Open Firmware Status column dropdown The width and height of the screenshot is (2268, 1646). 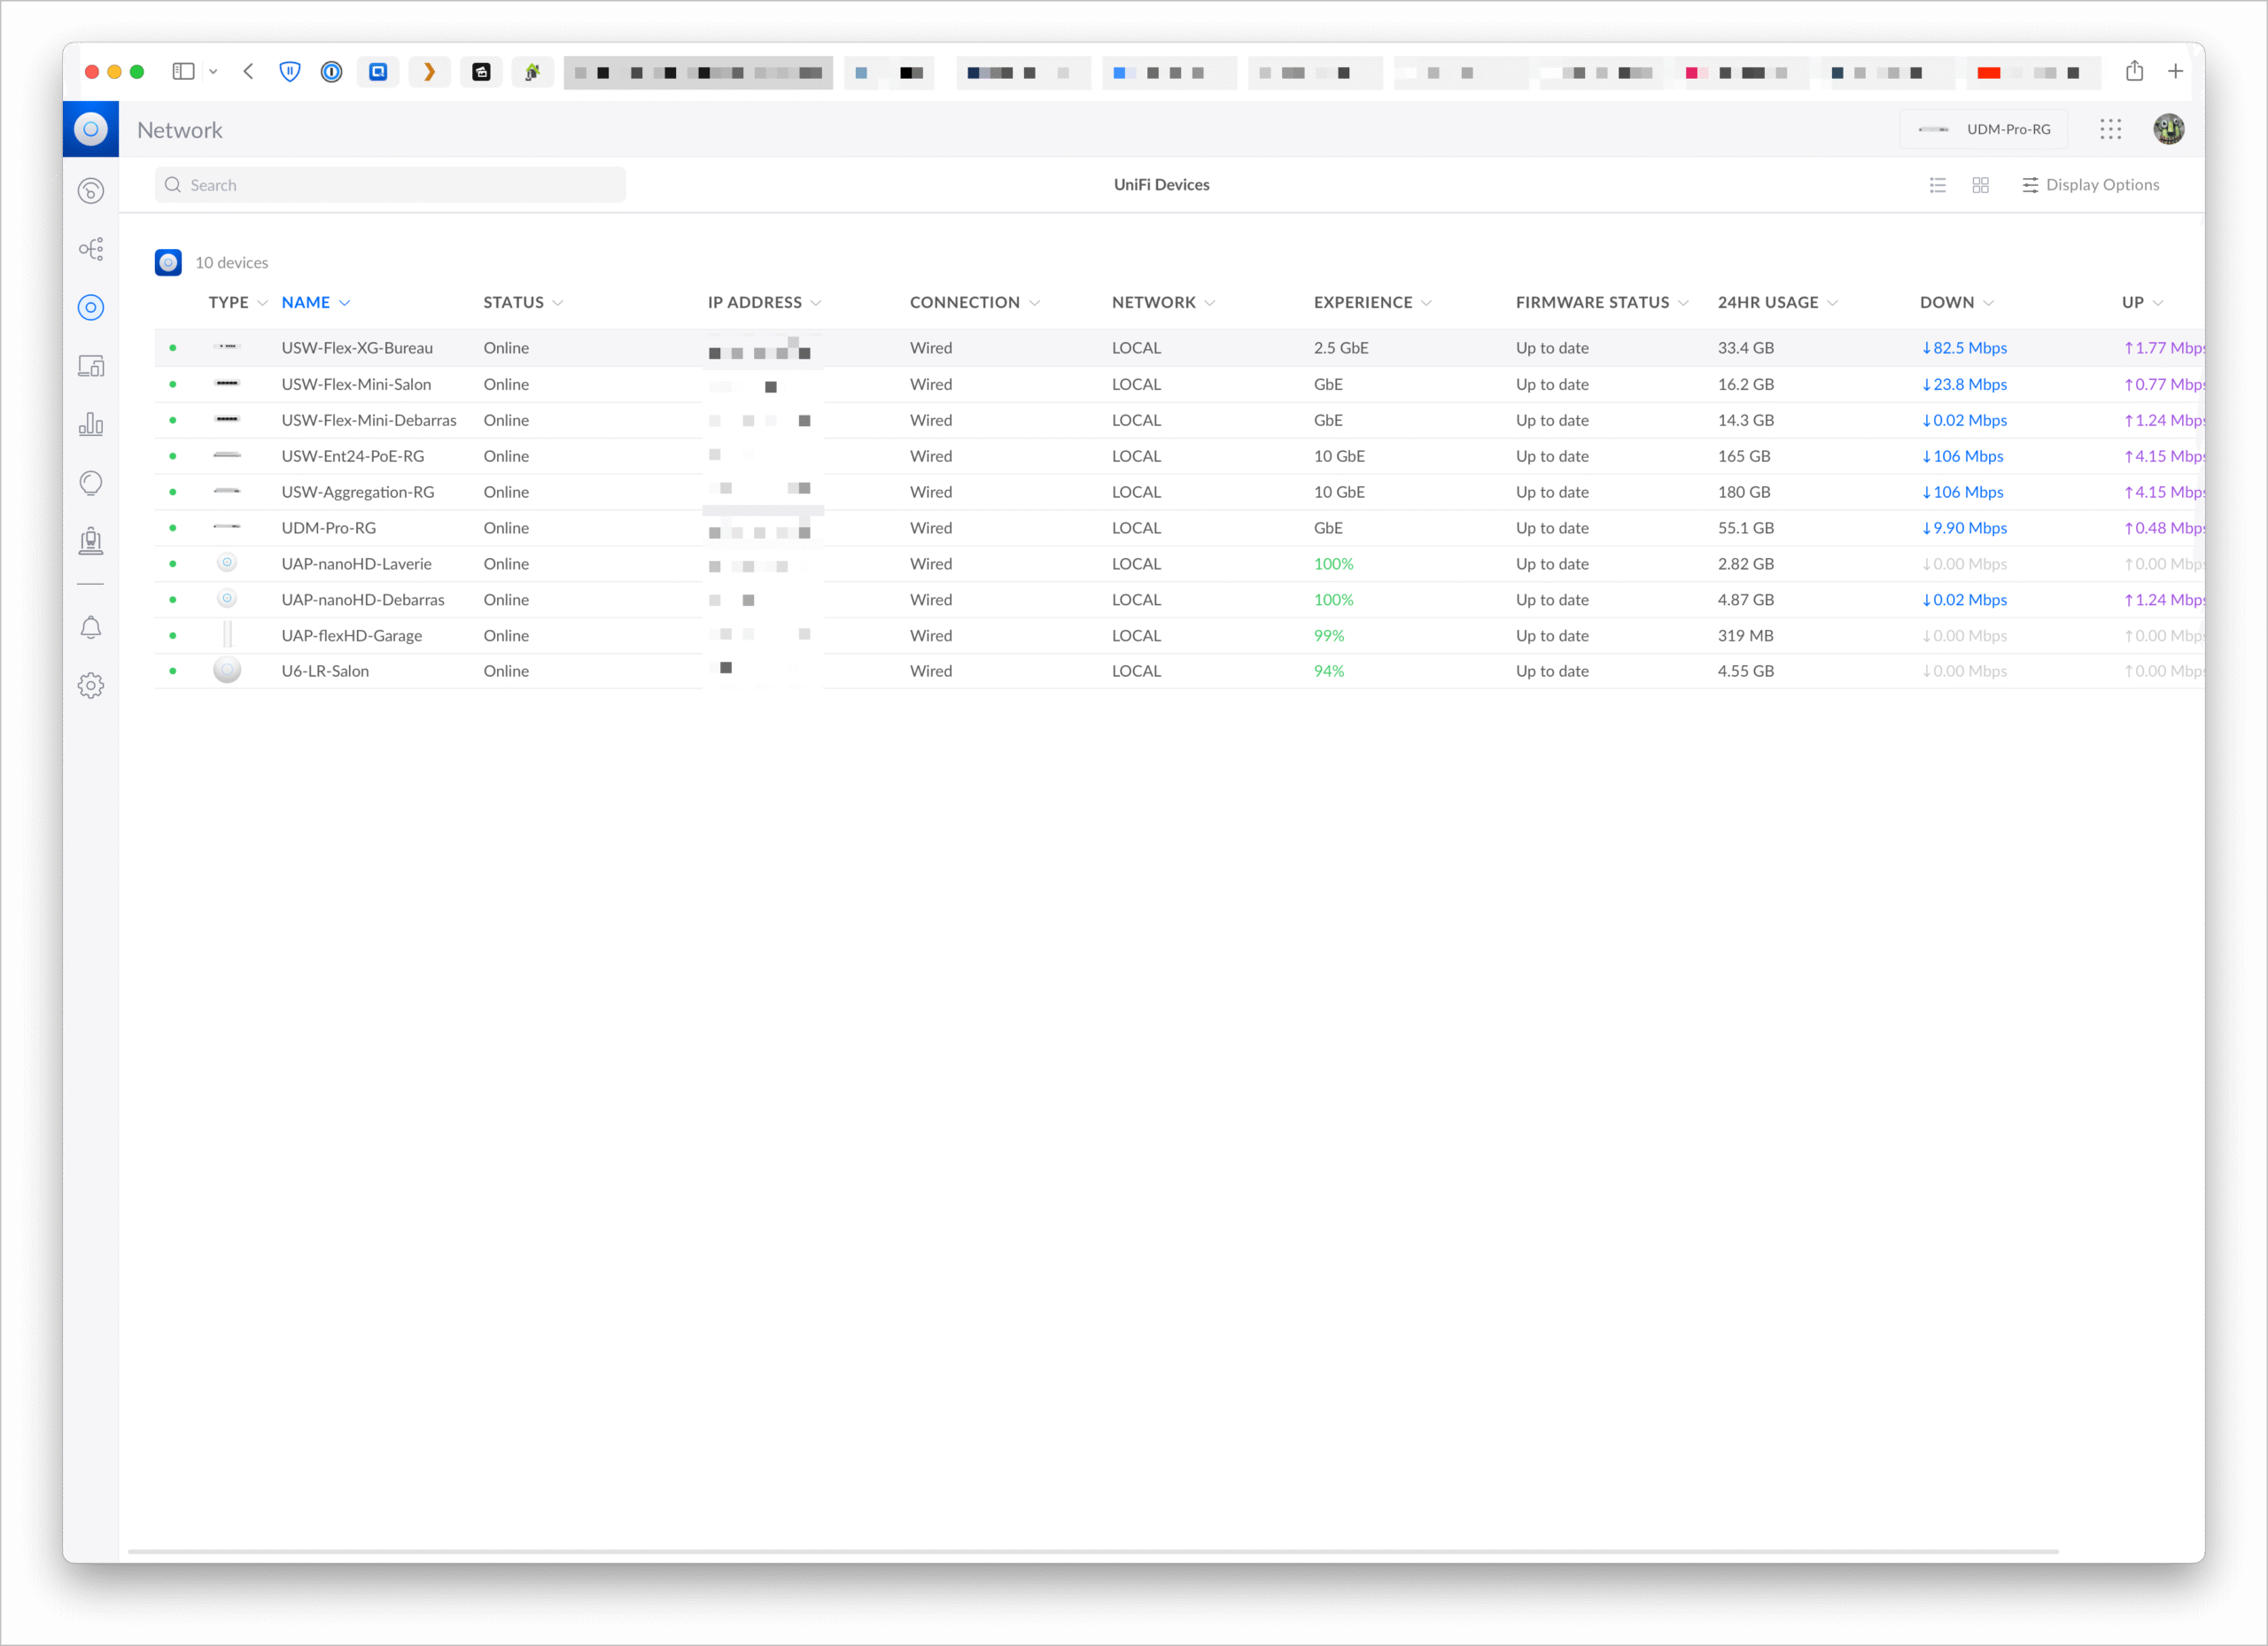[1683, 303]
